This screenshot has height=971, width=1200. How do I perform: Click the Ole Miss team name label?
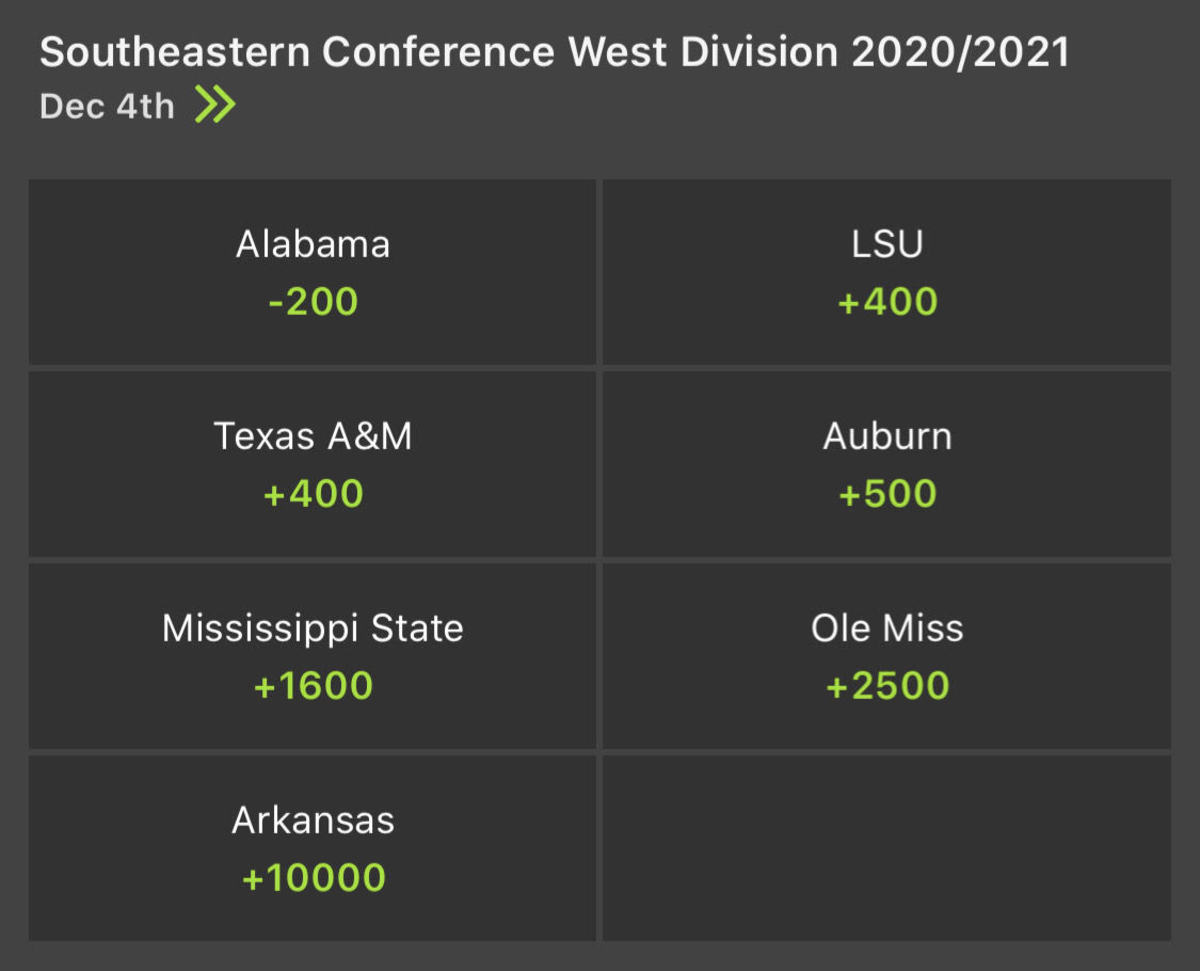pos(886,627)
